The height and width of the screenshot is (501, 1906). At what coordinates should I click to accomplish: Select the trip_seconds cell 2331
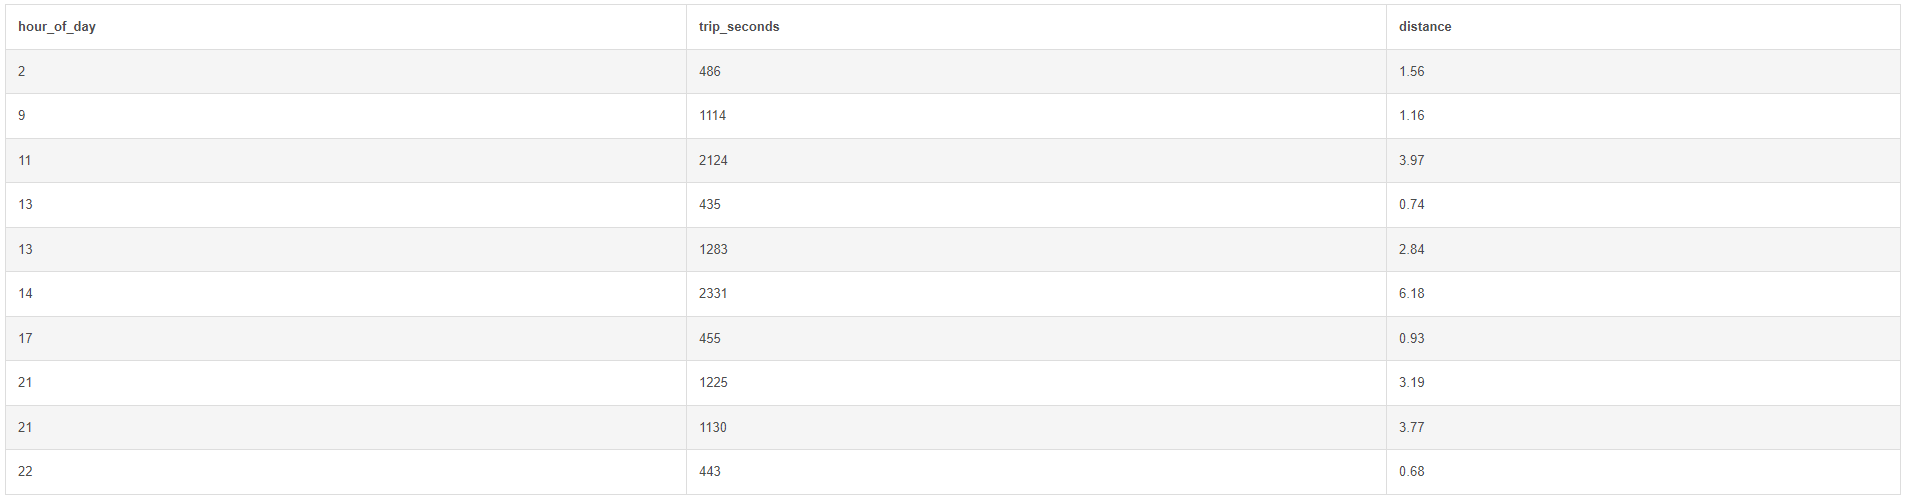(x=713, y=294)
